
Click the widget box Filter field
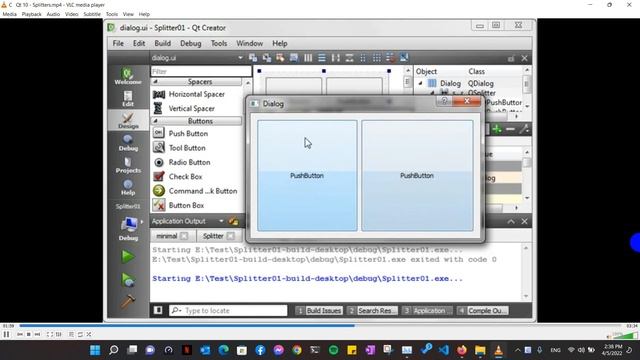pos(201,71)
